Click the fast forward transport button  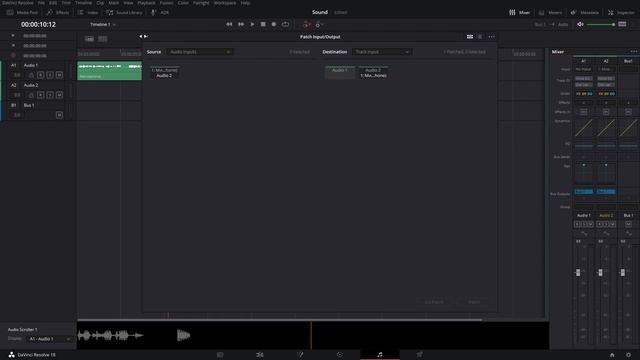(x=241, y=24)
